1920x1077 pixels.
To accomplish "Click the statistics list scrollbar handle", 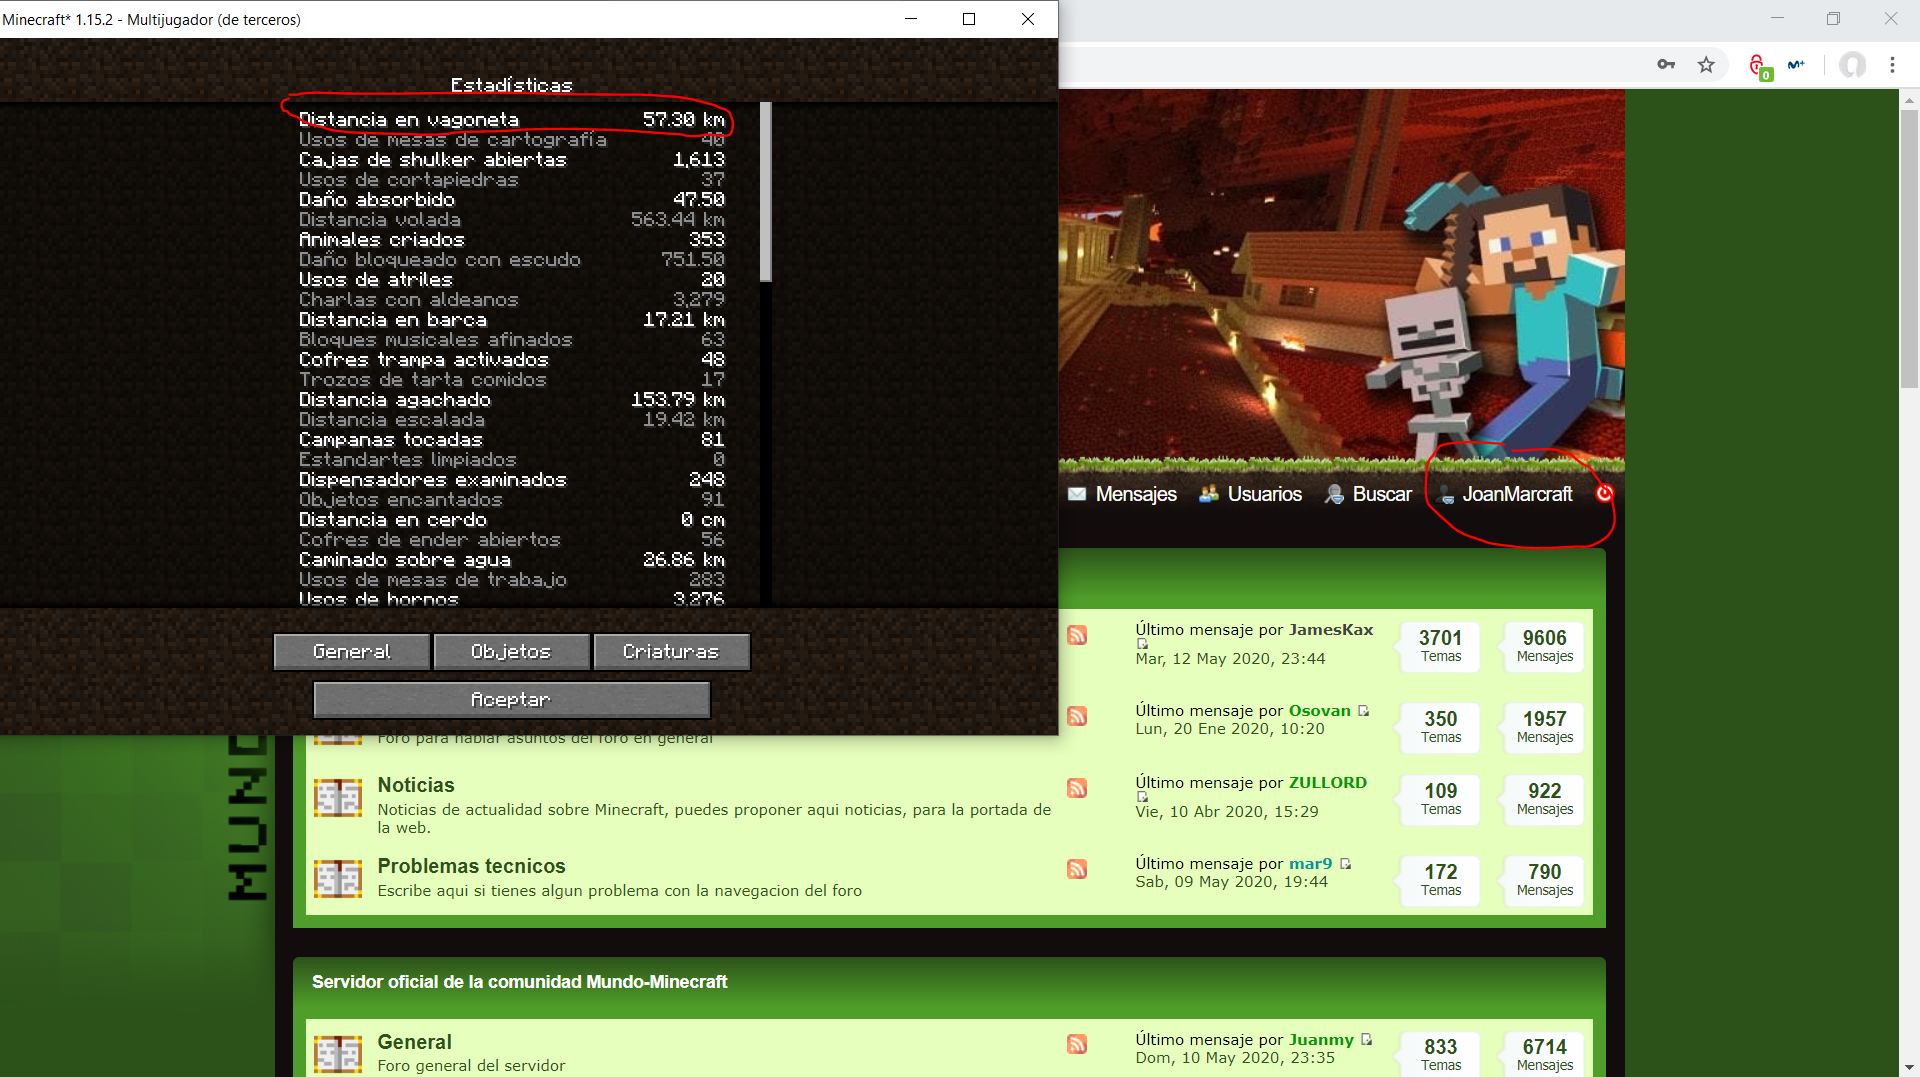I will 765,190.
